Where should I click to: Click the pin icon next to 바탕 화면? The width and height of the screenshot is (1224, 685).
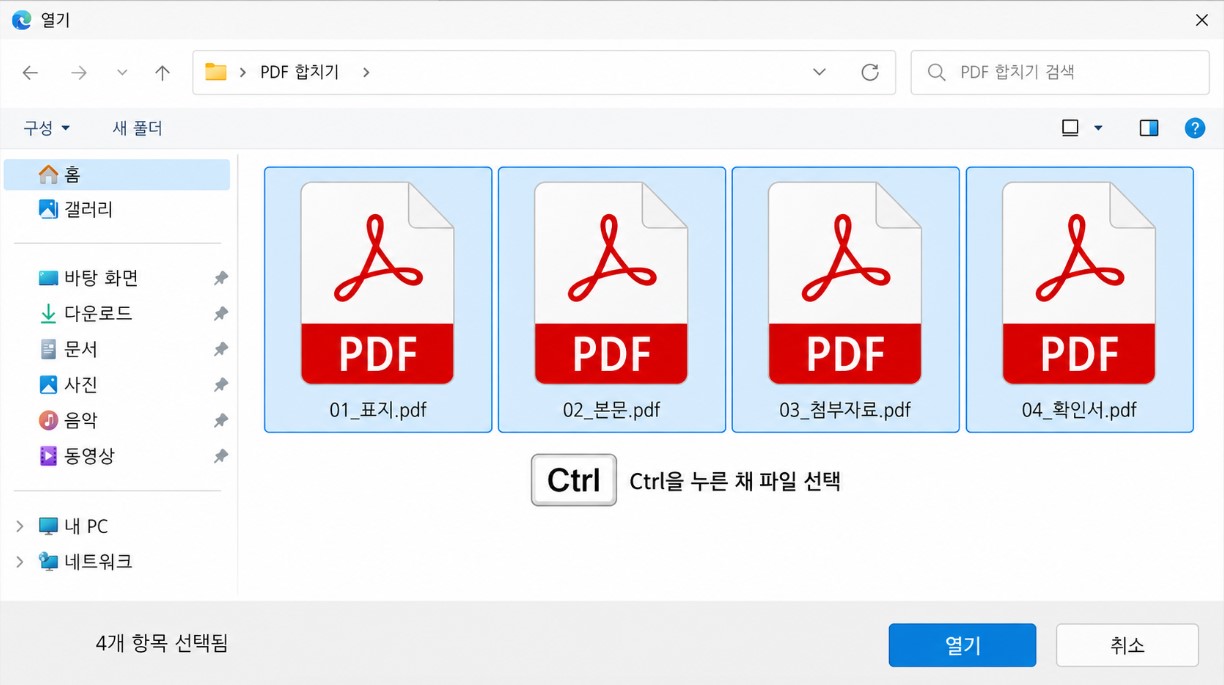220,278
